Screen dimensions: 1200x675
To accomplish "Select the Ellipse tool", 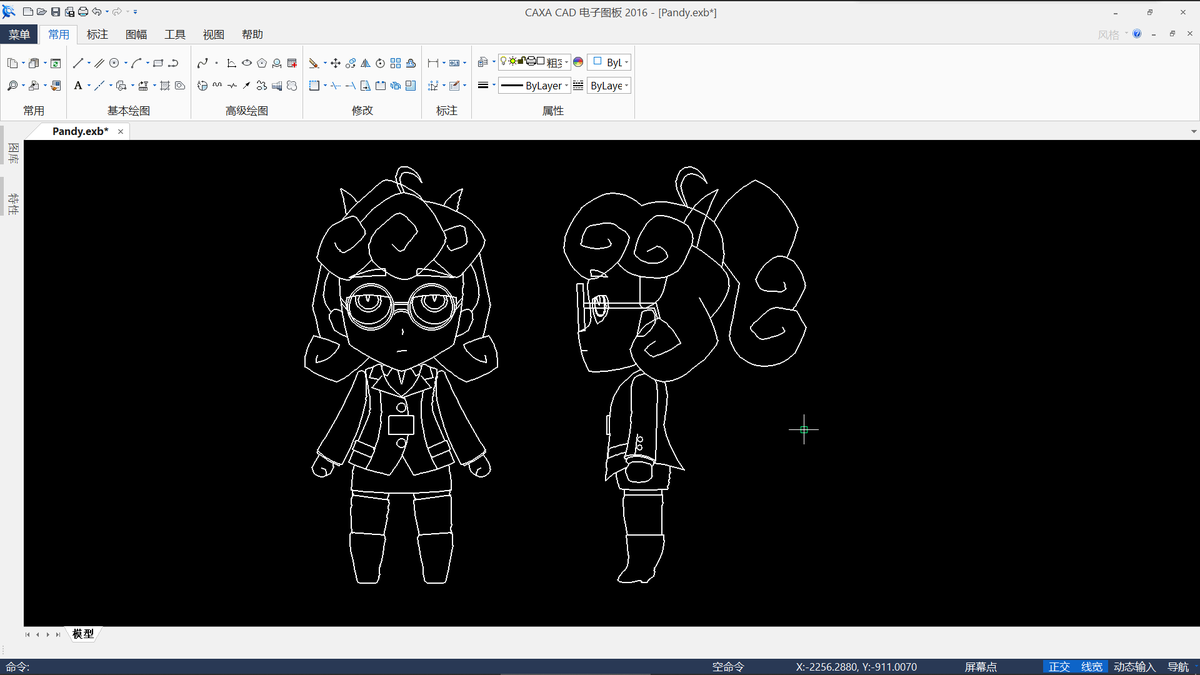I will click(246, 63).
